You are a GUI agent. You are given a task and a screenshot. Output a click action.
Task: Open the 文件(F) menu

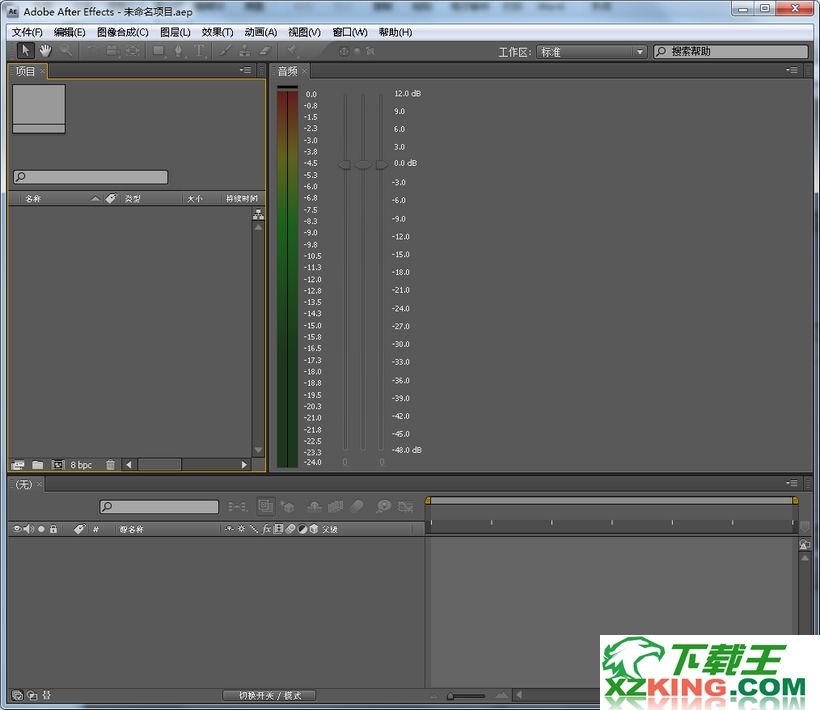pyautogui.click(x=27, y=32)
